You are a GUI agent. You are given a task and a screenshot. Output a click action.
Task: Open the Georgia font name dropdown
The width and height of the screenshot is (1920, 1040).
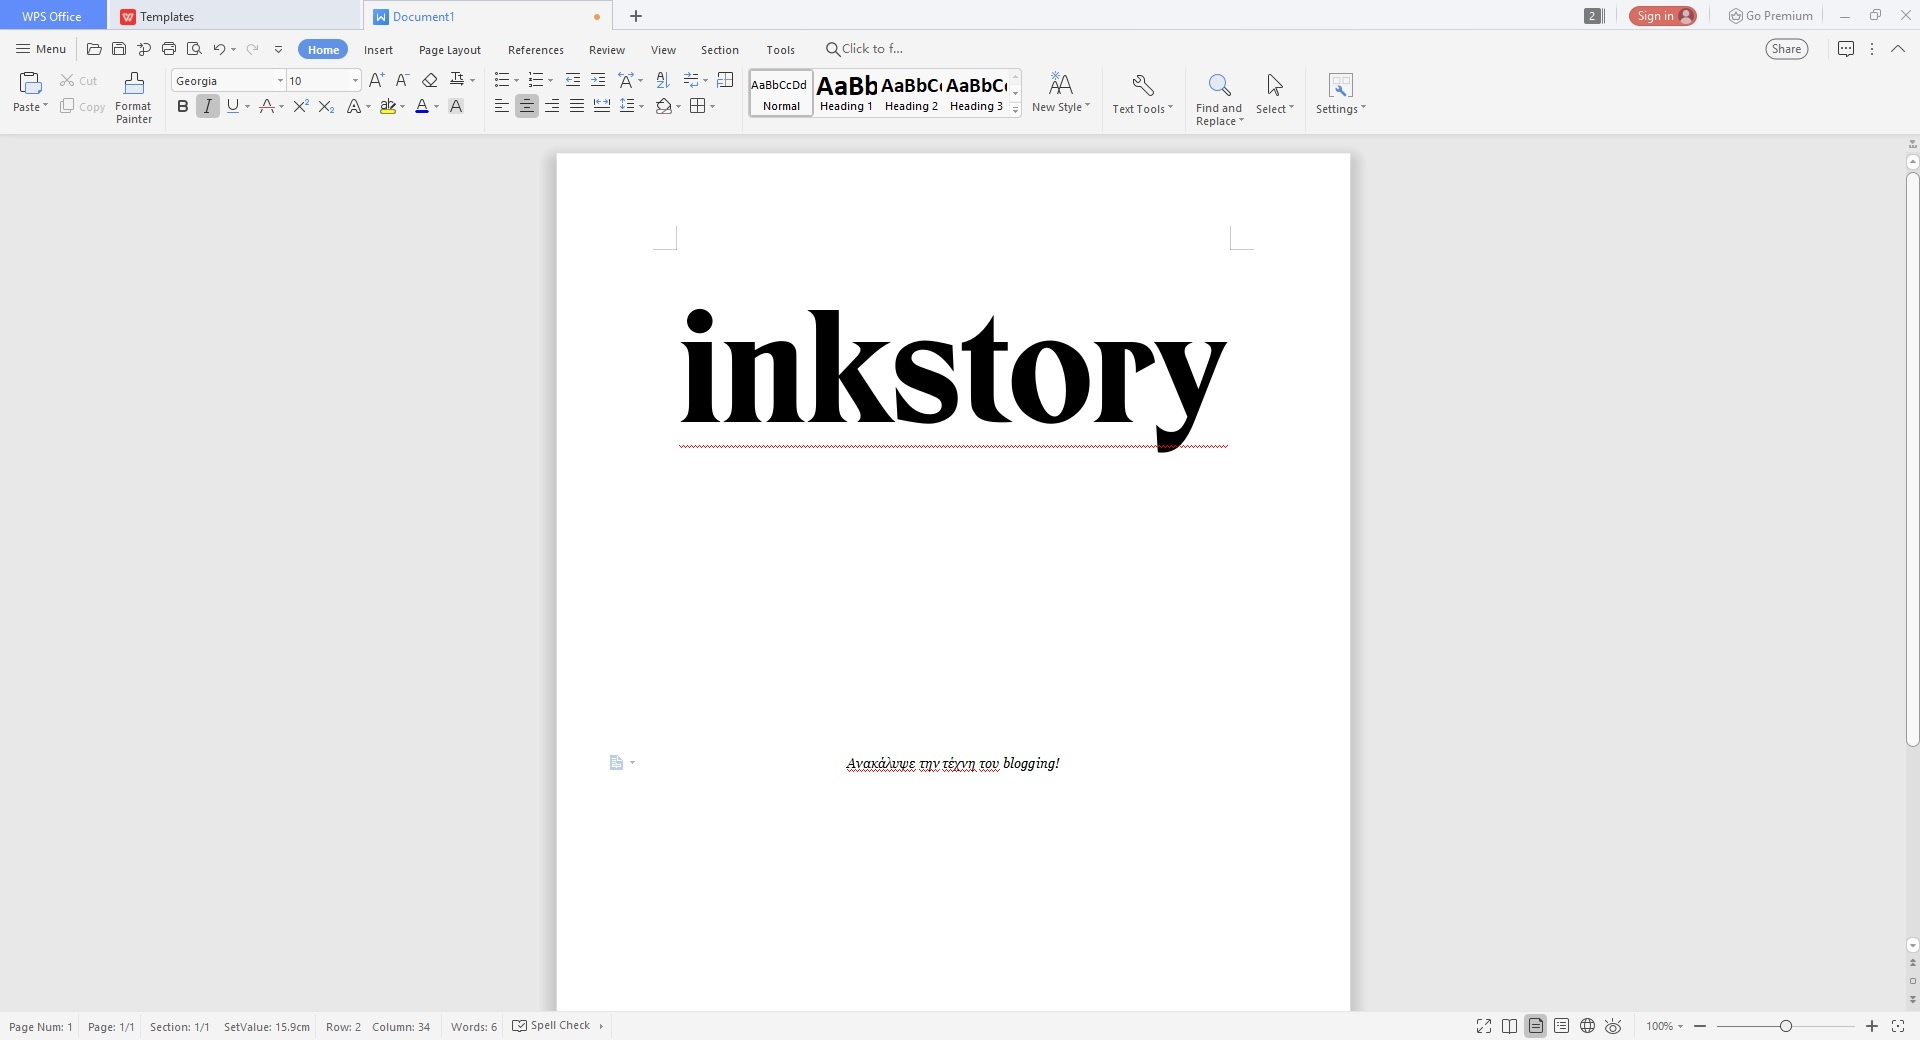(280, 81)
